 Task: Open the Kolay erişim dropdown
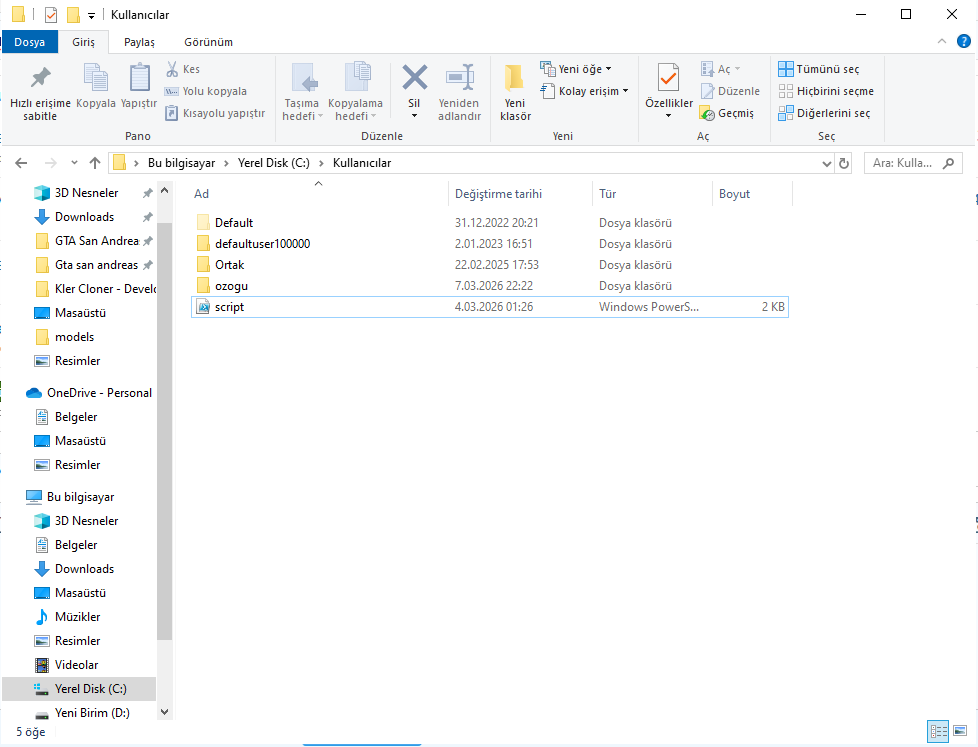point(584,91)
